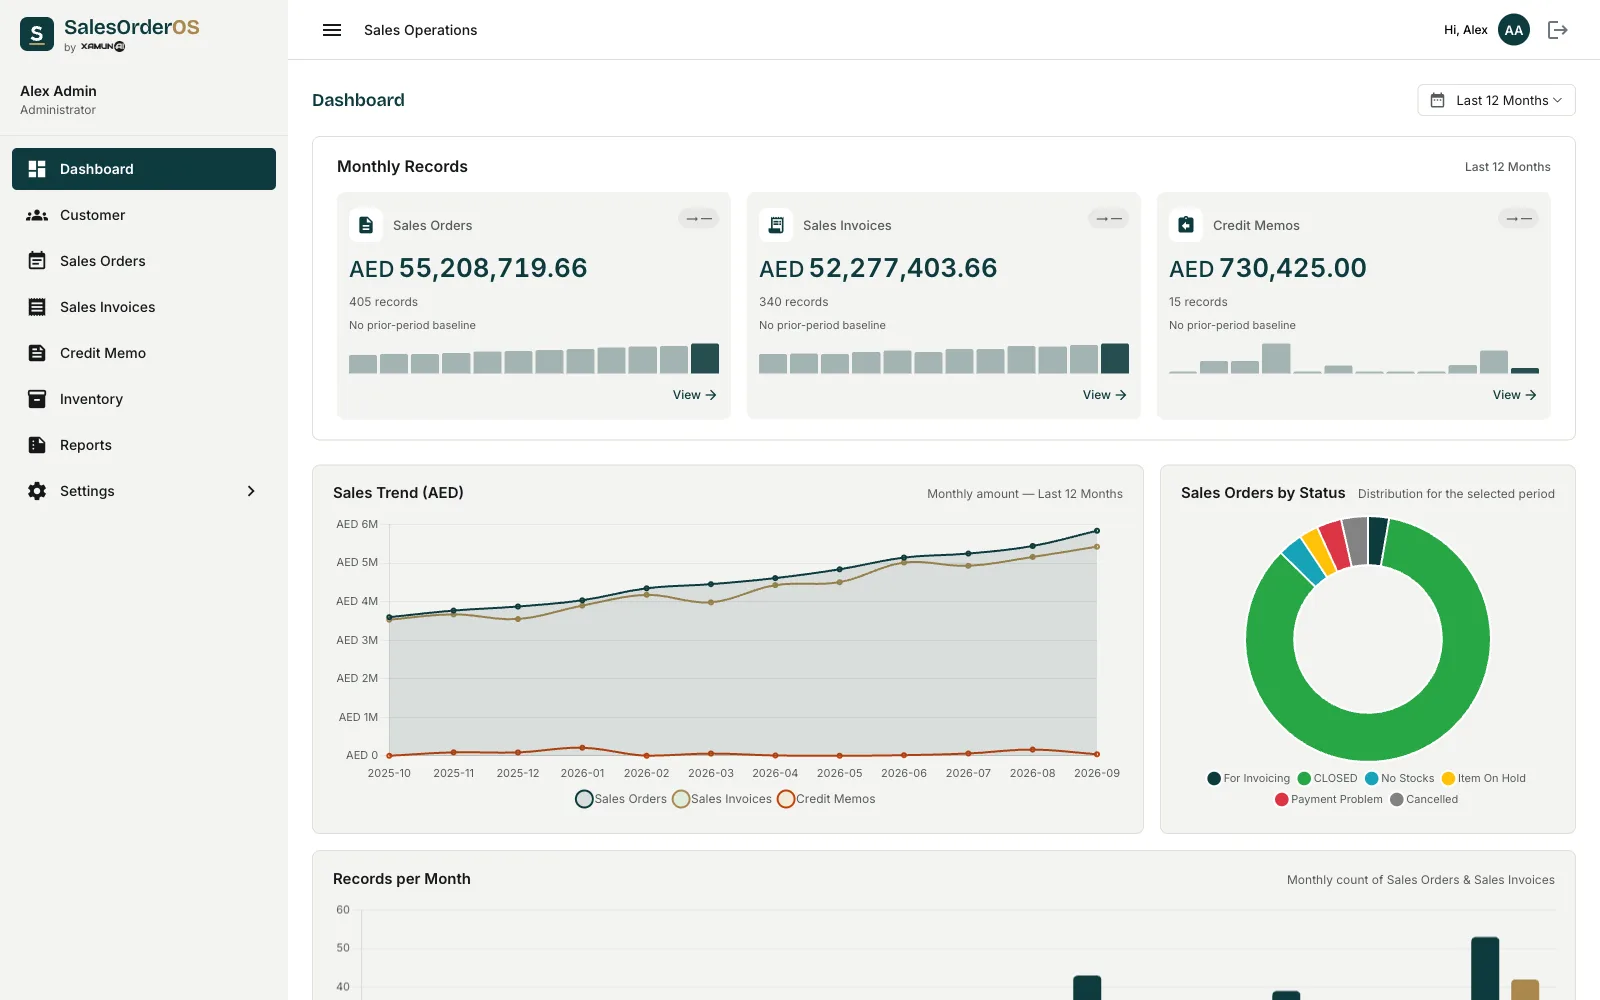Expand the Settings submenu chevron
Screen dimensions: 1600x1000
[x=251, y=491]
